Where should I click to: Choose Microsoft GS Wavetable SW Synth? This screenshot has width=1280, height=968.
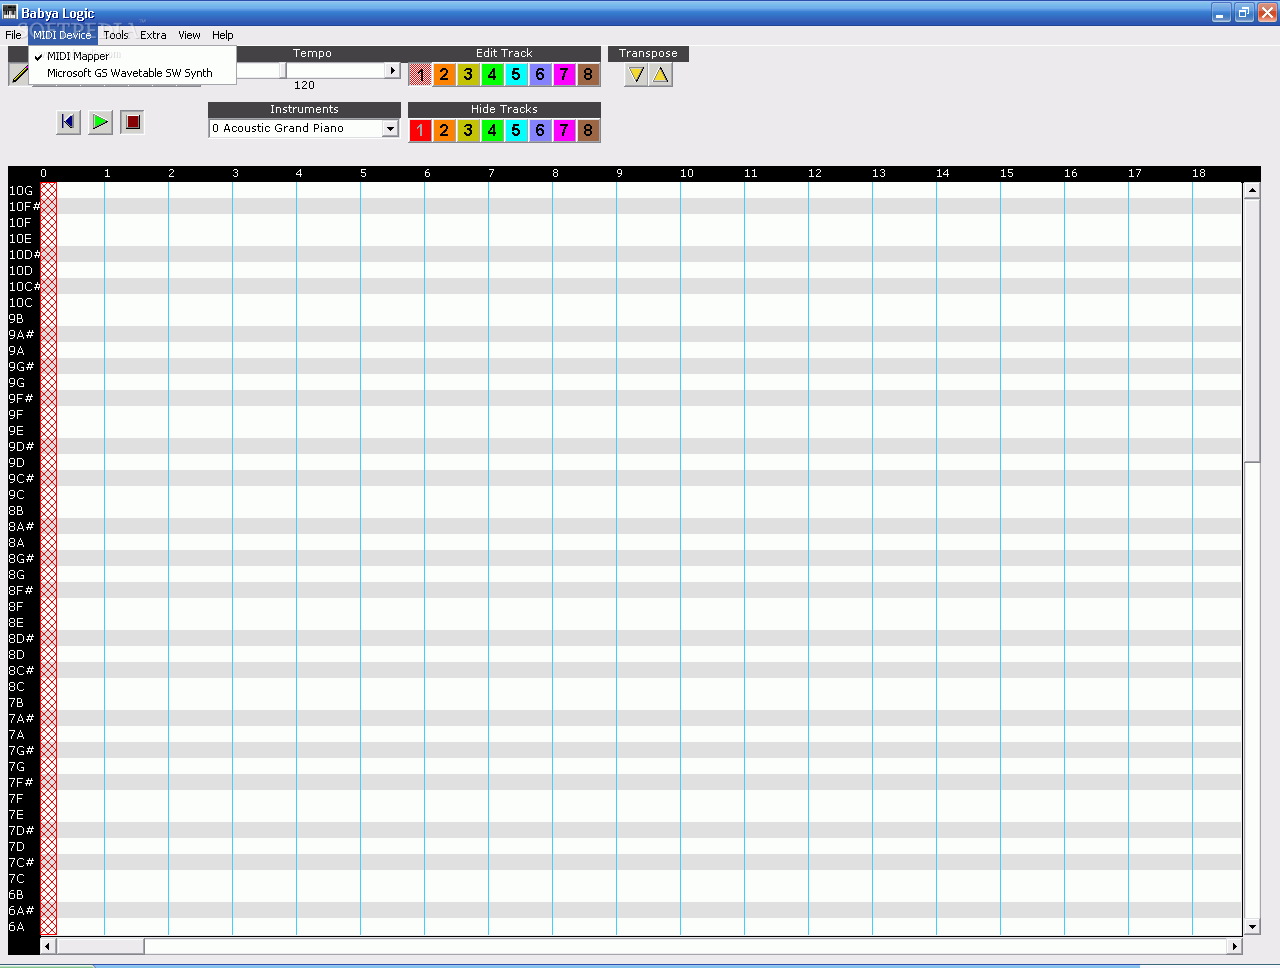[x=132, y=73]
